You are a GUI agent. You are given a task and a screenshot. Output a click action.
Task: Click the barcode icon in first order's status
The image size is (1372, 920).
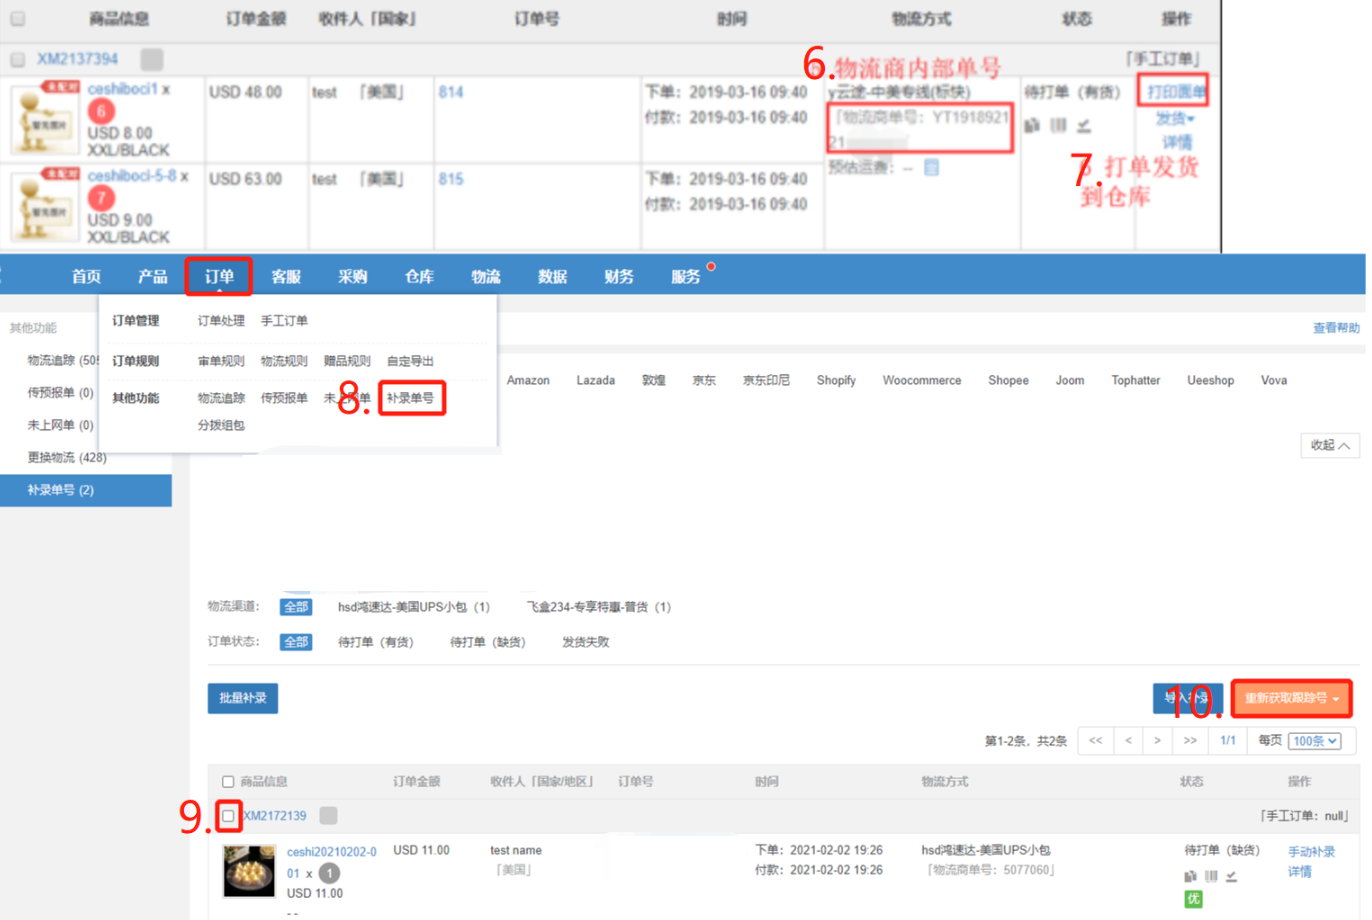(1058, 125)
